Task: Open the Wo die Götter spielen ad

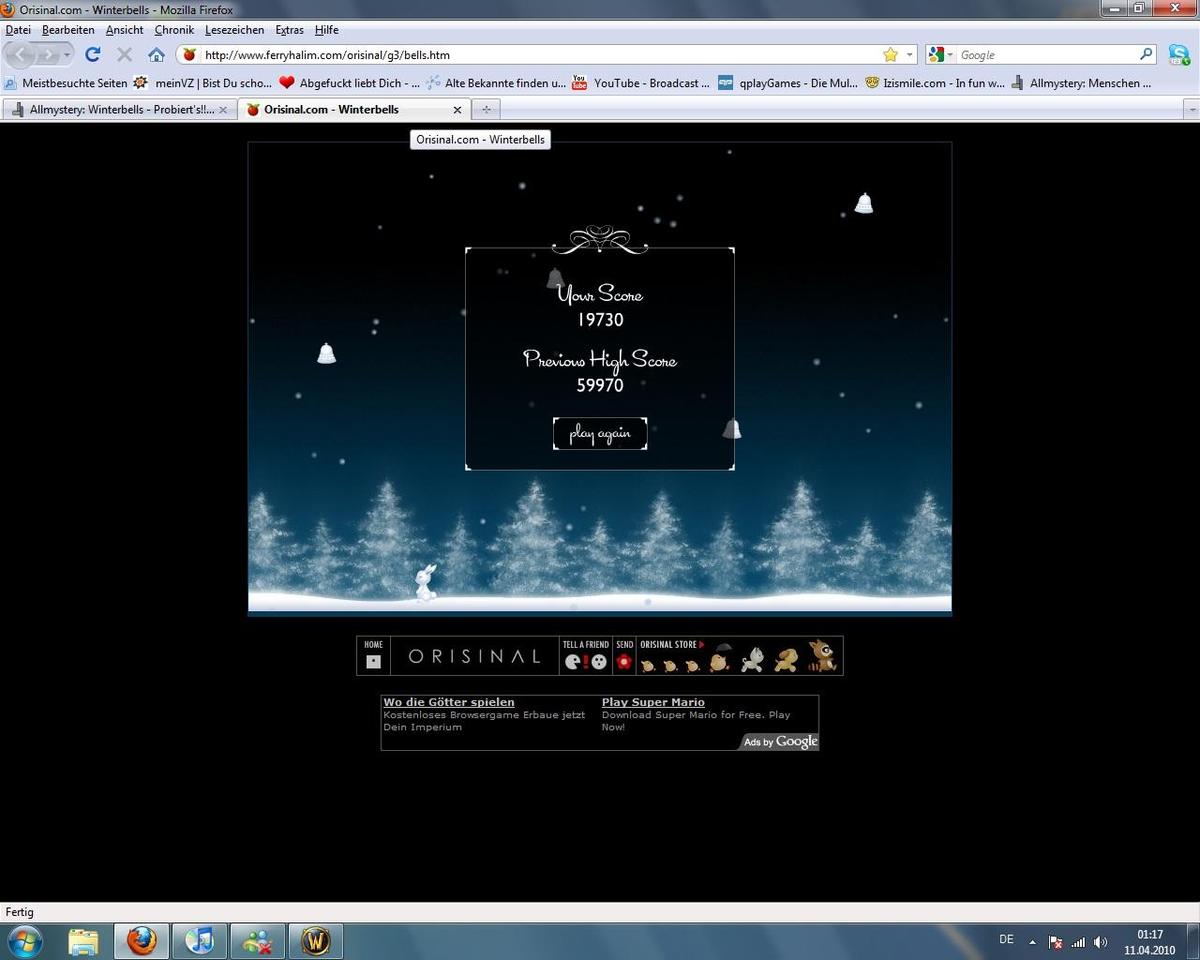Action: pyautogui.click(x=449, y=702)
